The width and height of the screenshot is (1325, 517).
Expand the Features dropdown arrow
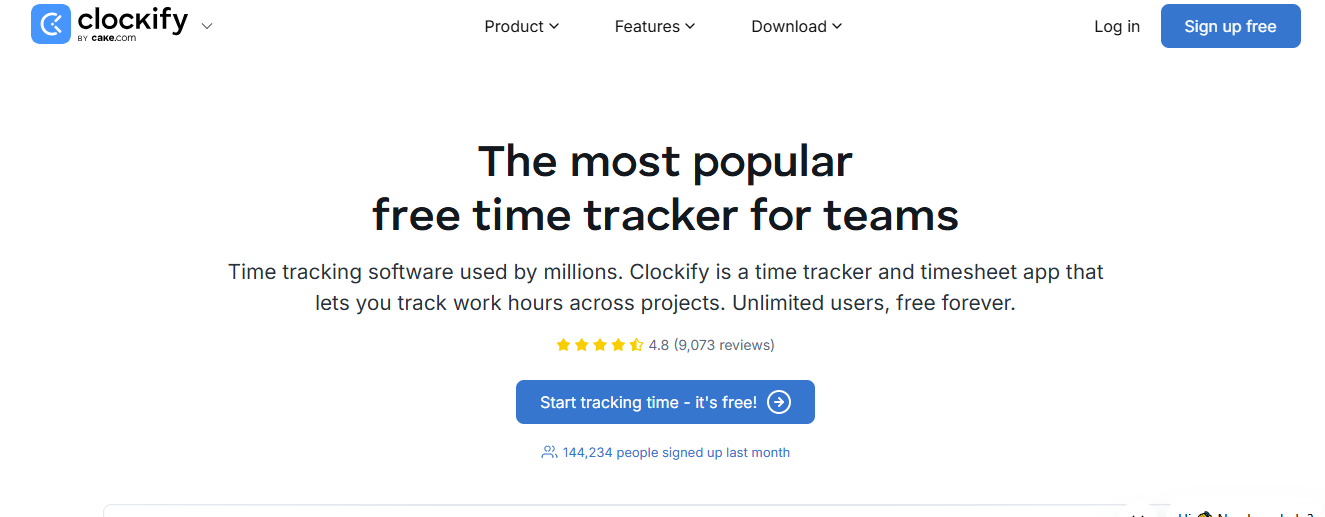pos(690,26)
